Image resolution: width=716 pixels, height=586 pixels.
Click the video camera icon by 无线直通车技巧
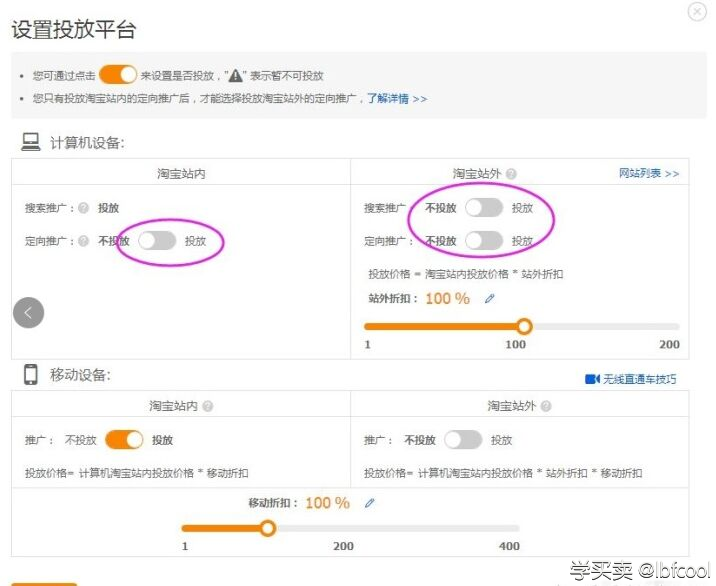tap(592, 379)
